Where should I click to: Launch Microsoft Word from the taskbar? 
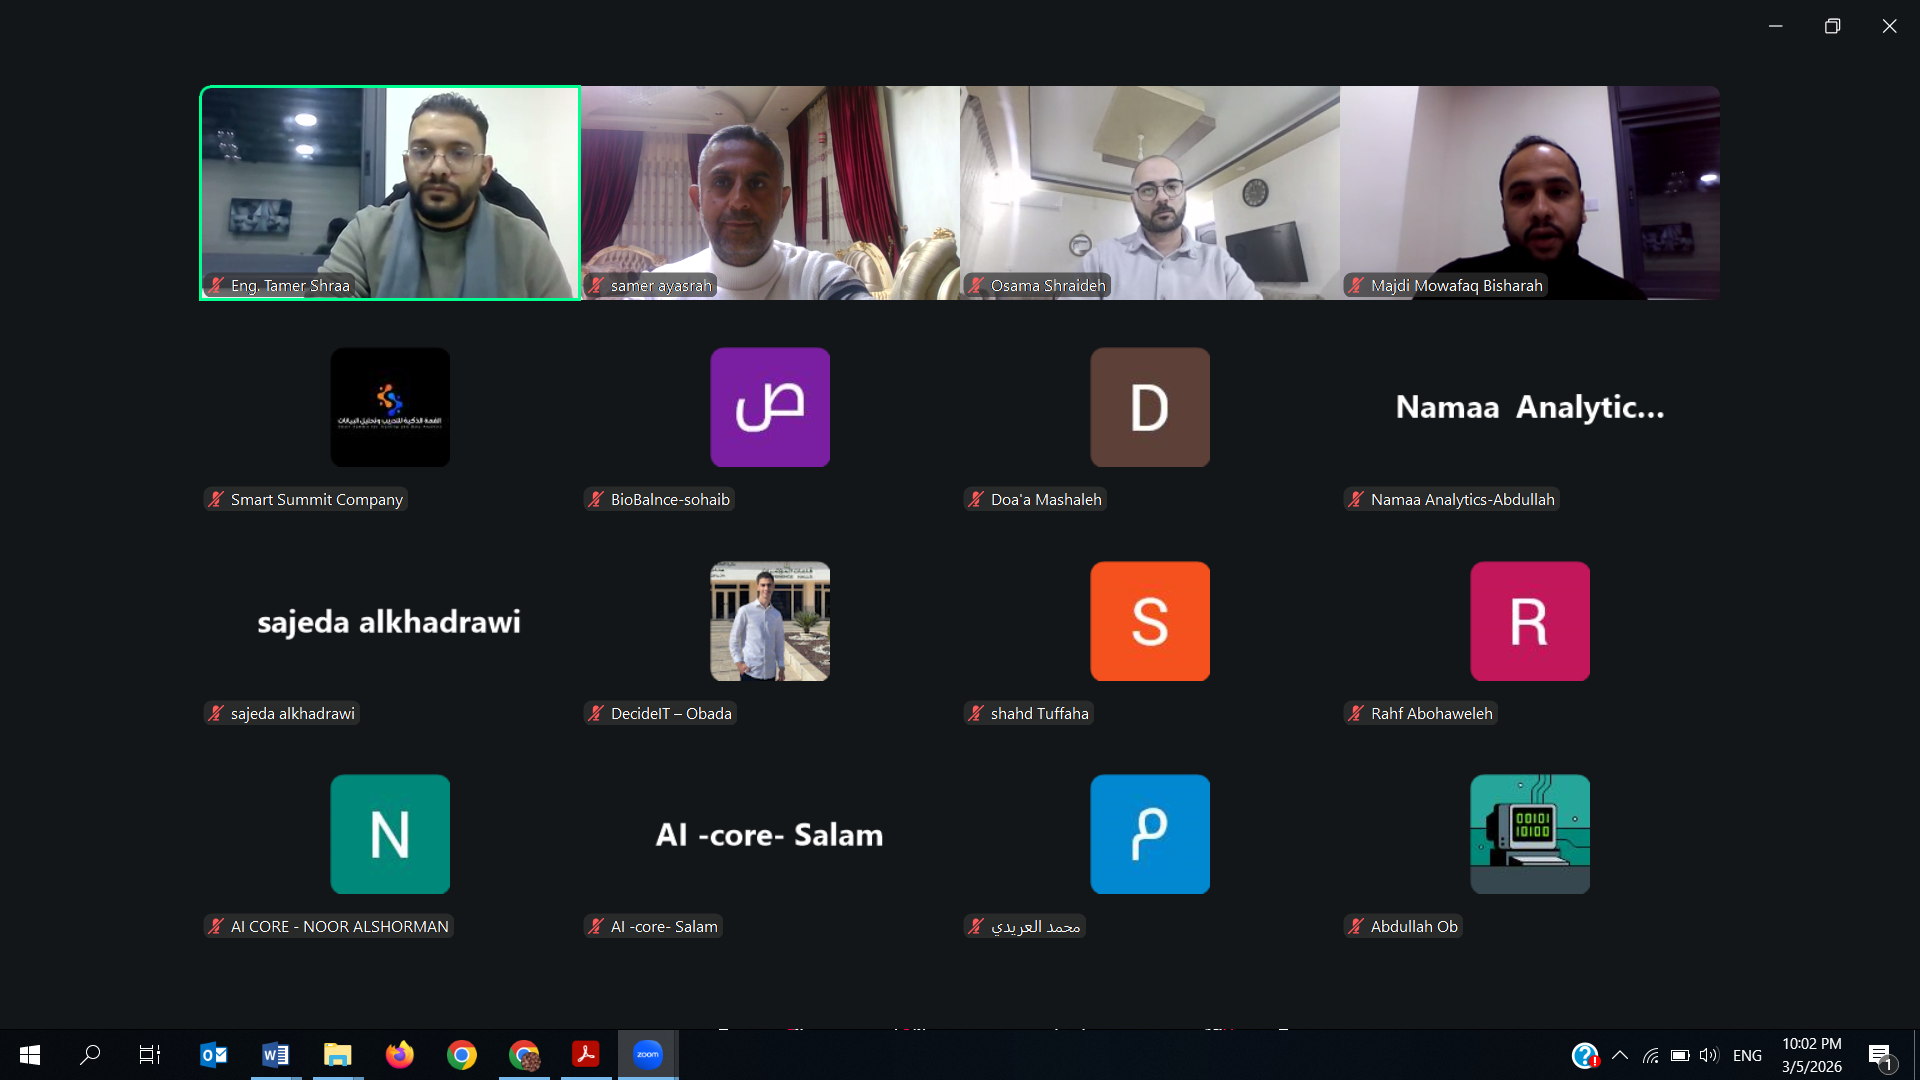tap(275, 1054)
